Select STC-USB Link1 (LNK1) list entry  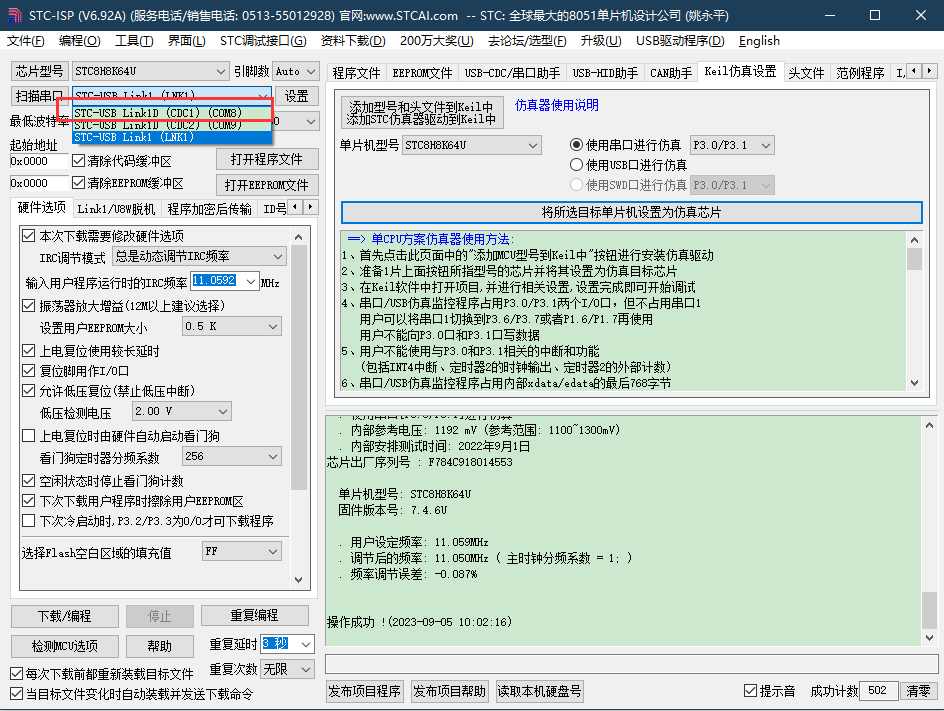[172, 137]
